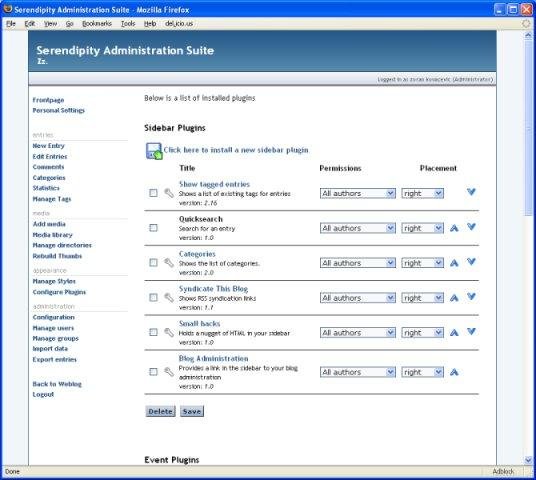Open Configure Plugins link
The image size is (536, 480).
[59, 292]
